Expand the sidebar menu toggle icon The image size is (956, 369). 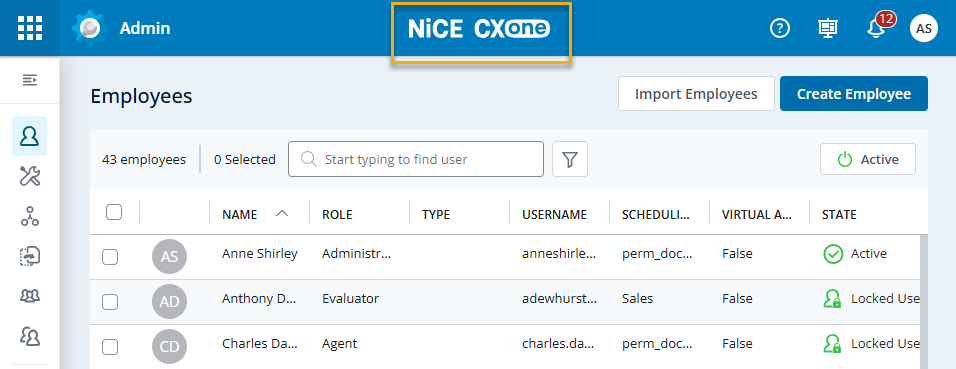[30, 80]
